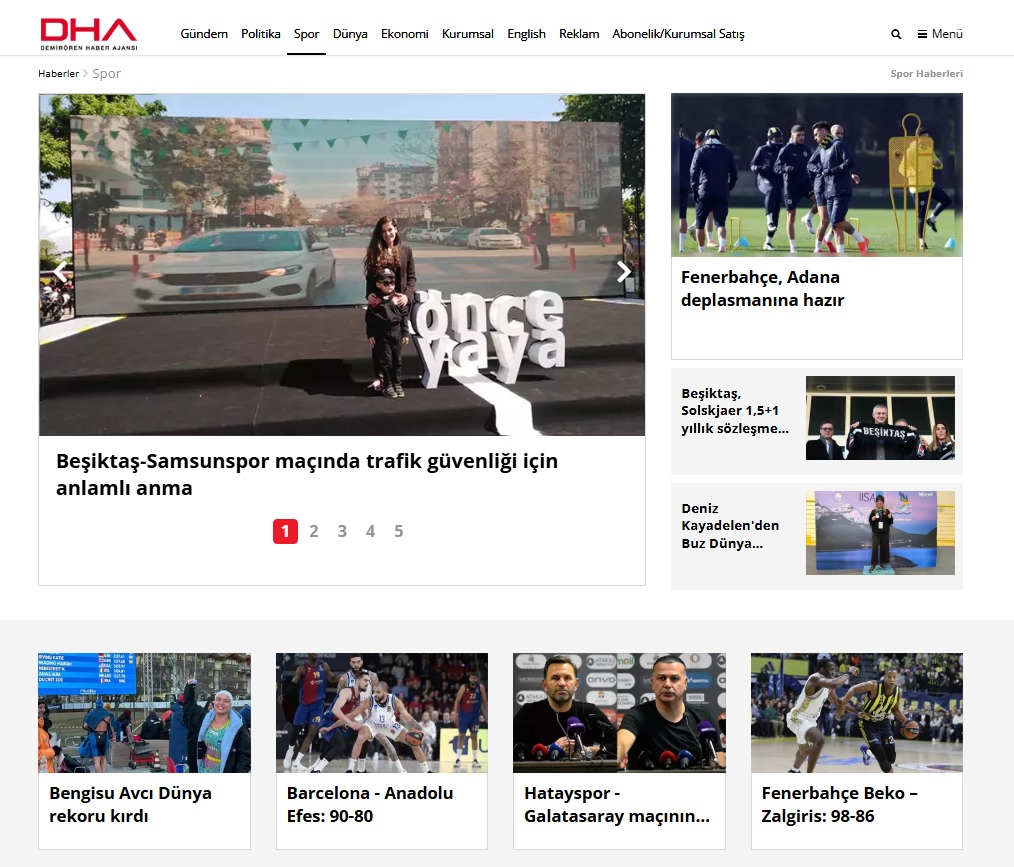Open Abonelik/Kurumsal Satış page
Screen dimensions: 1014x867
click(x=678, y=34)
